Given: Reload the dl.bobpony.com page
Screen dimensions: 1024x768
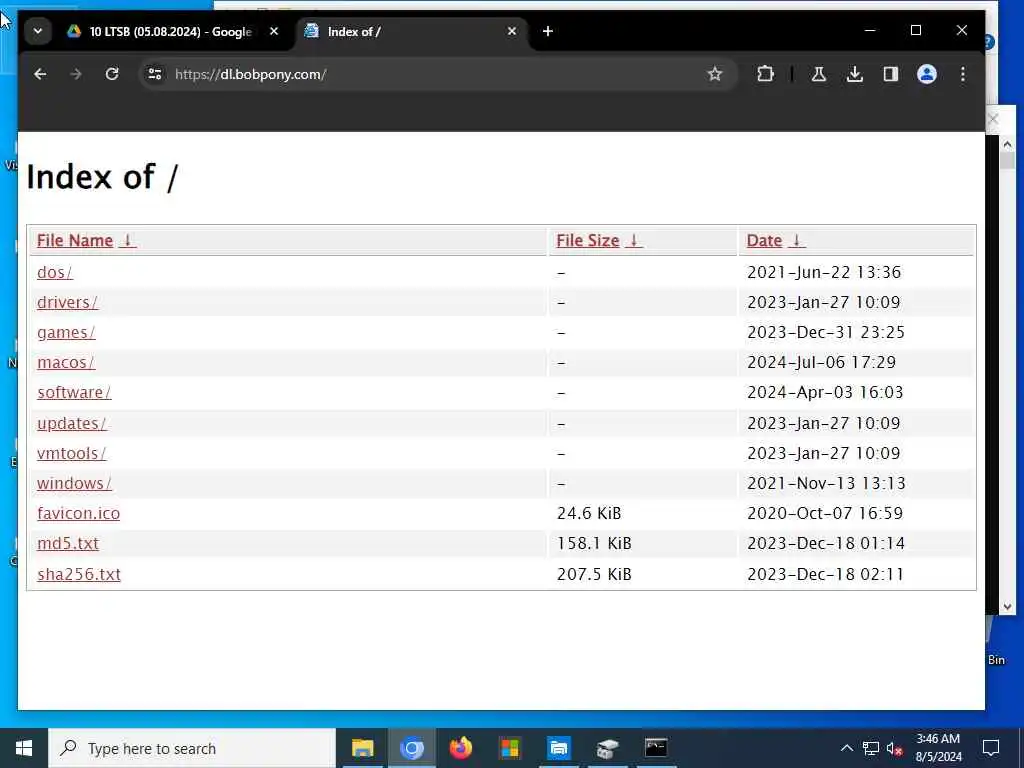Looking at the screenshot, I should pos(112,74).
